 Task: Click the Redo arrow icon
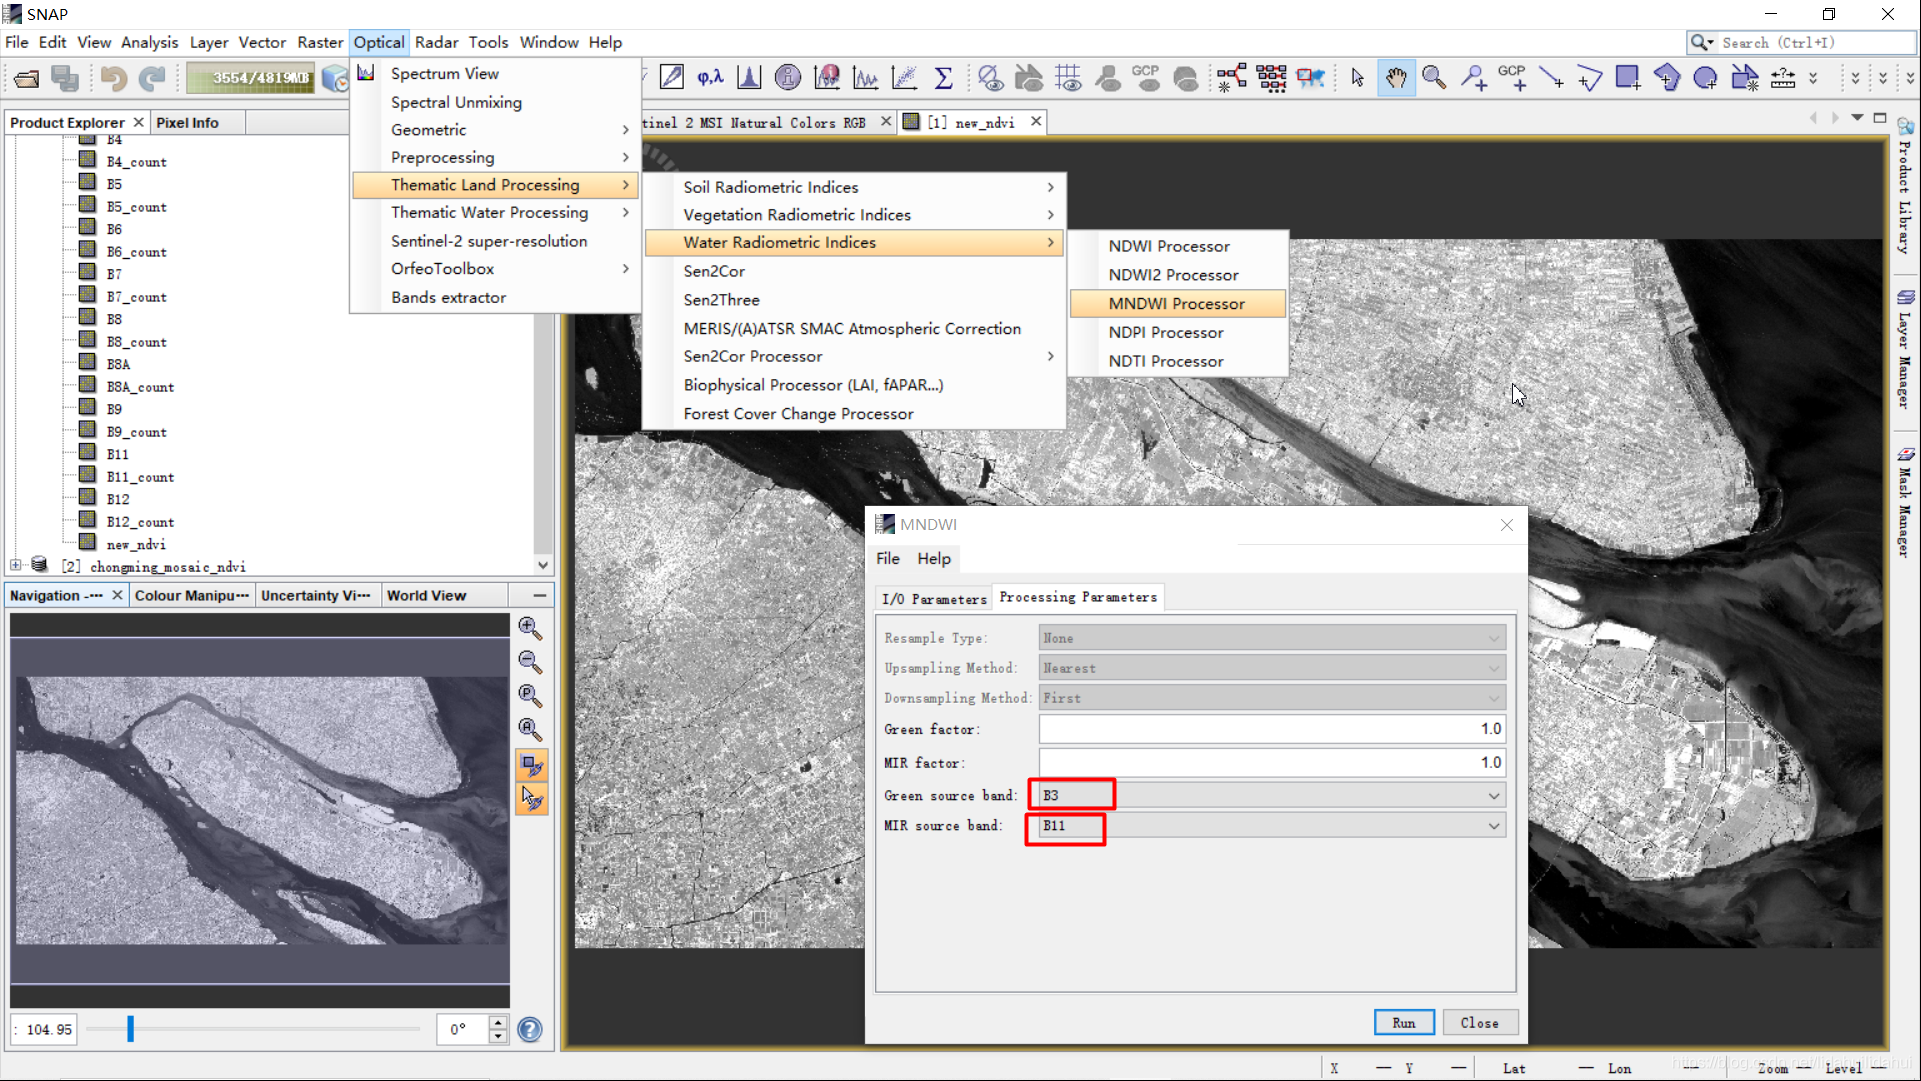click(x=152, y=78)
